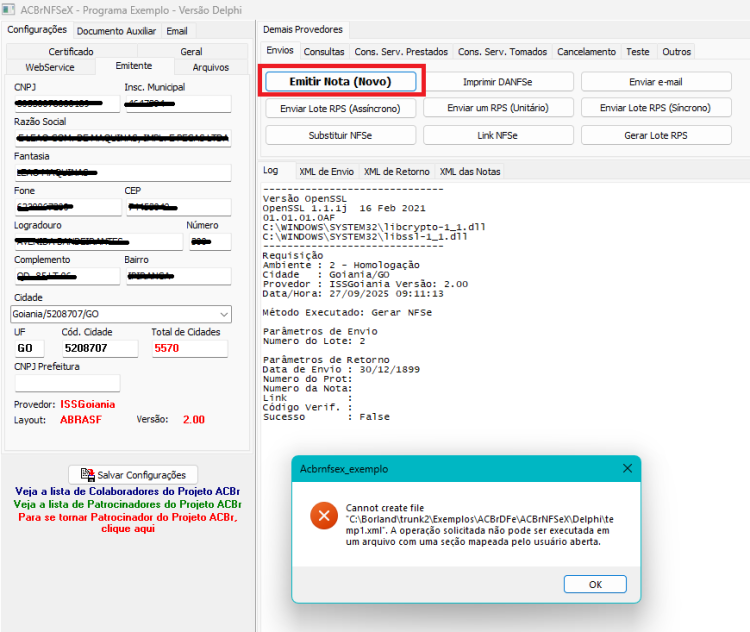Click Emitir Nota (Novo) button
Viewport: 750px width, 632px height.
[341, 81]
